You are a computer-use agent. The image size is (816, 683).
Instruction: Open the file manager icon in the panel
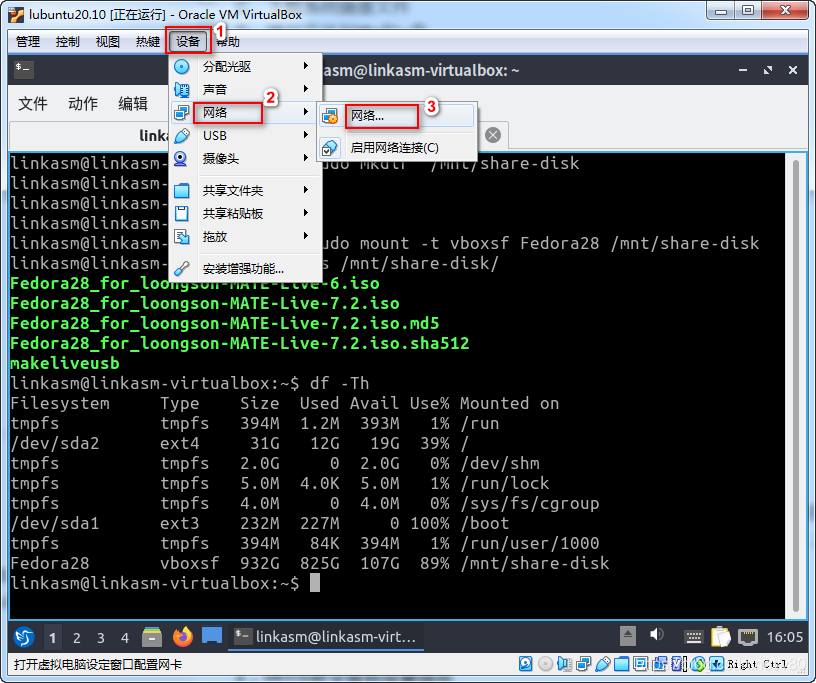(152, 637)
